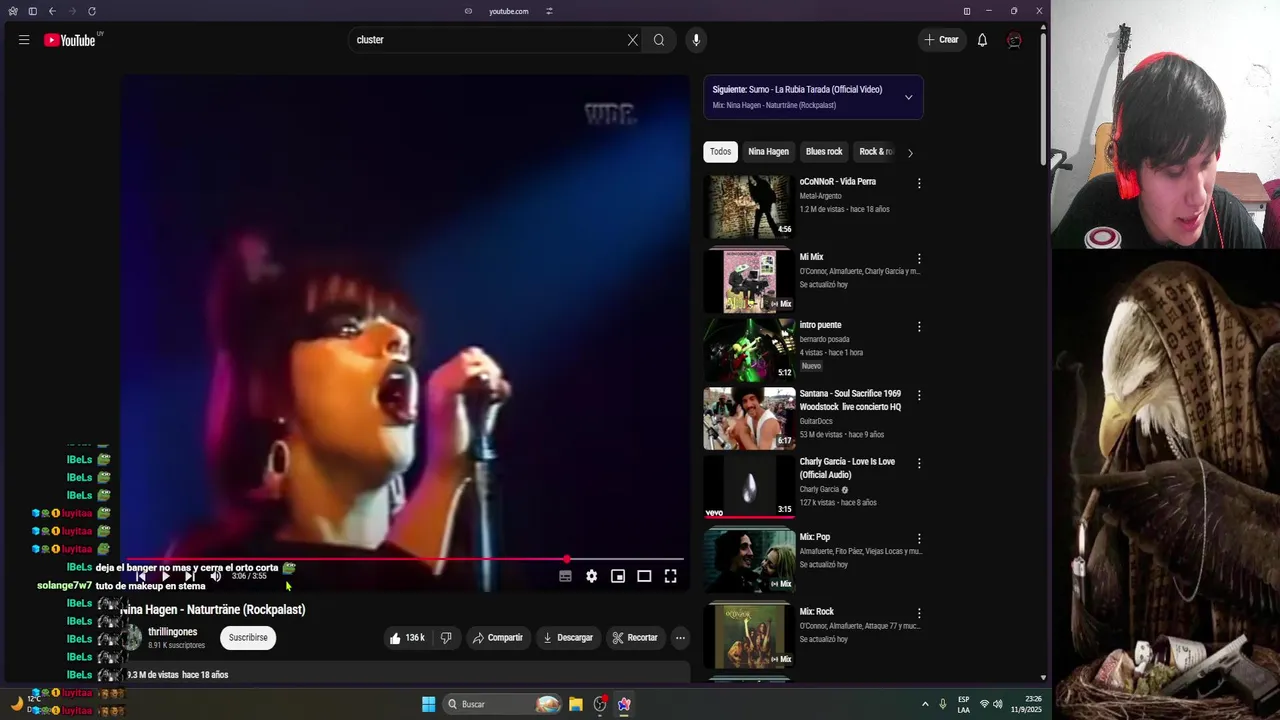Viewport: 1280px width, 720px height.
Task: Expand the Siguiente playlist panel chevron
Action: [x=908, y=97]
